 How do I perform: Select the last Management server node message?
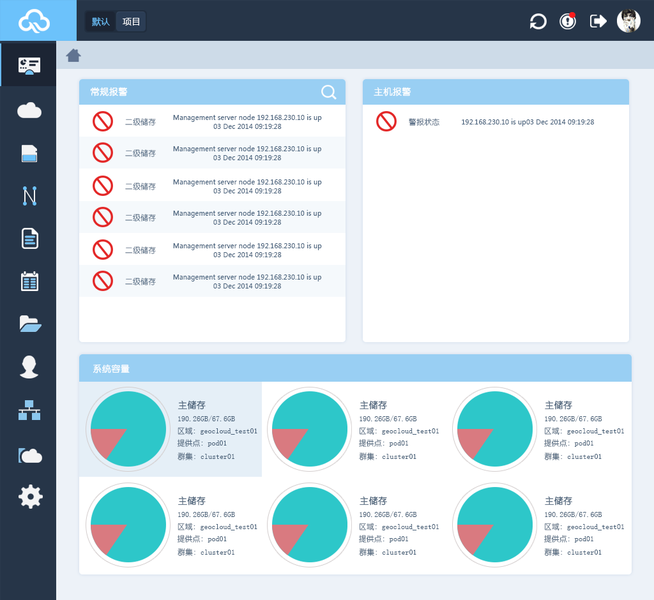[247, 281]
